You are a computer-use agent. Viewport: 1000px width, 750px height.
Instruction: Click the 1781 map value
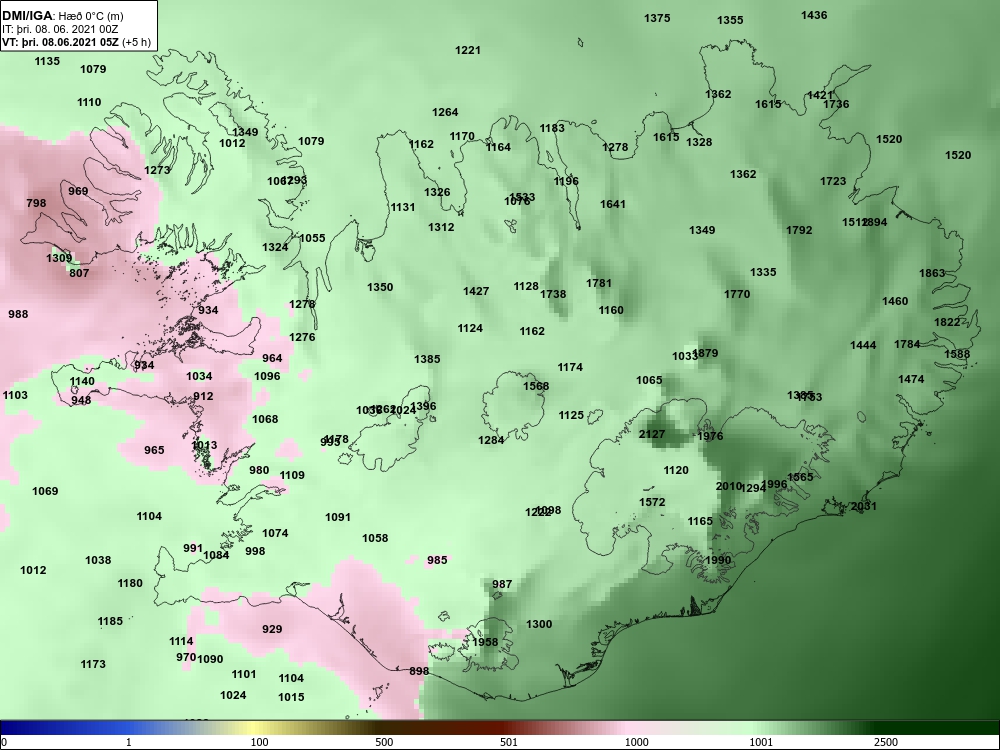pos(599,283)
